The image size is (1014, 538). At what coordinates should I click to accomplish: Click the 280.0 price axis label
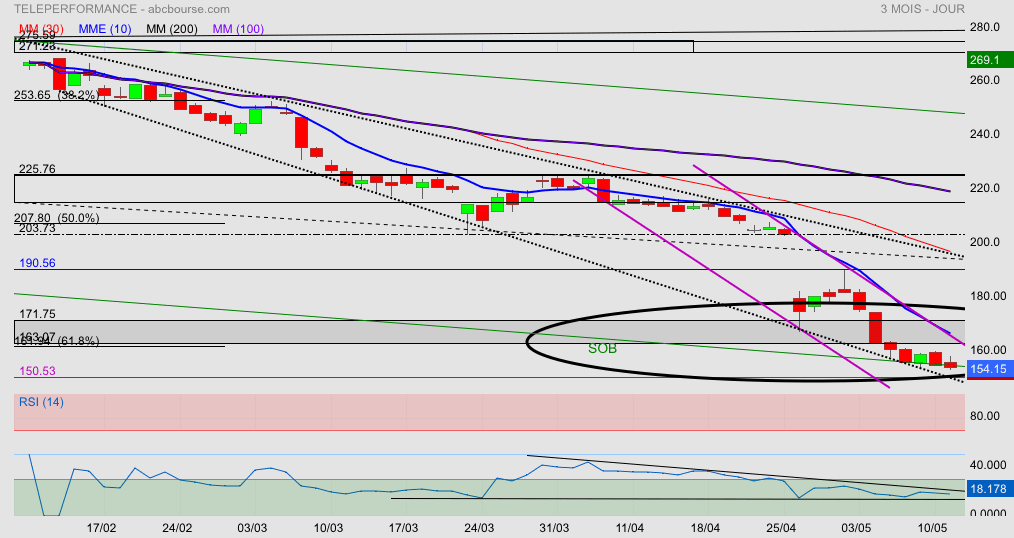(984, 27)
